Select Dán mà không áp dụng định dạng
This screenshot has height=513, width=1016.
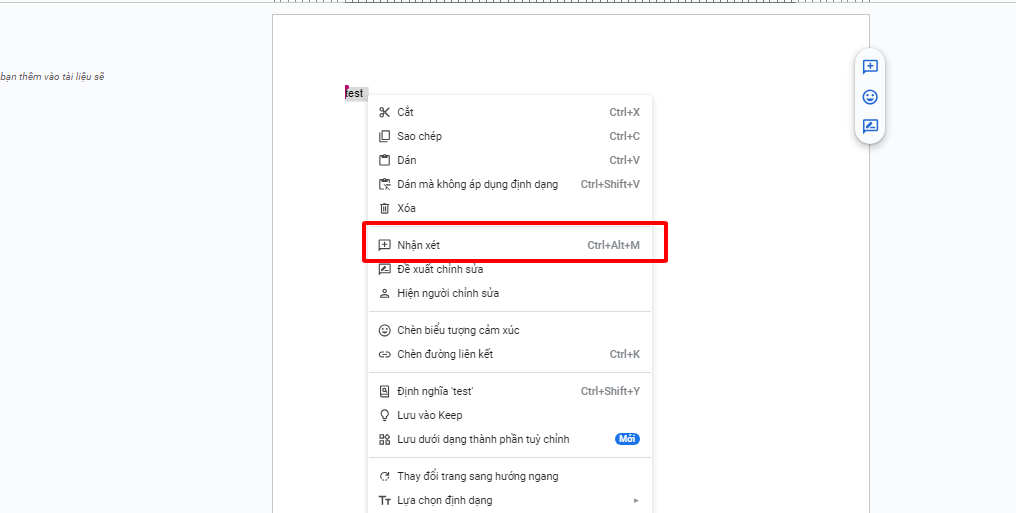pos(477,184)
